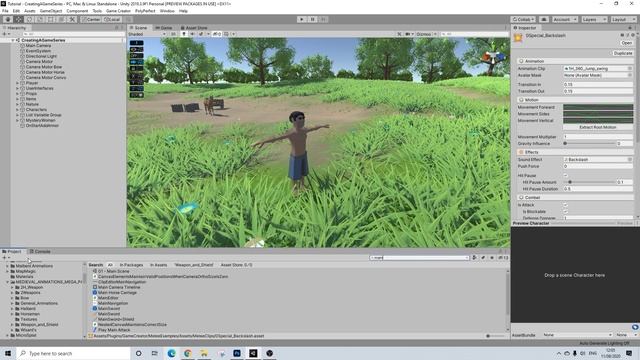Screen dimensions: 640x360
Task: Select the Rotate tool in the toolbar
Action: point(29,19)
